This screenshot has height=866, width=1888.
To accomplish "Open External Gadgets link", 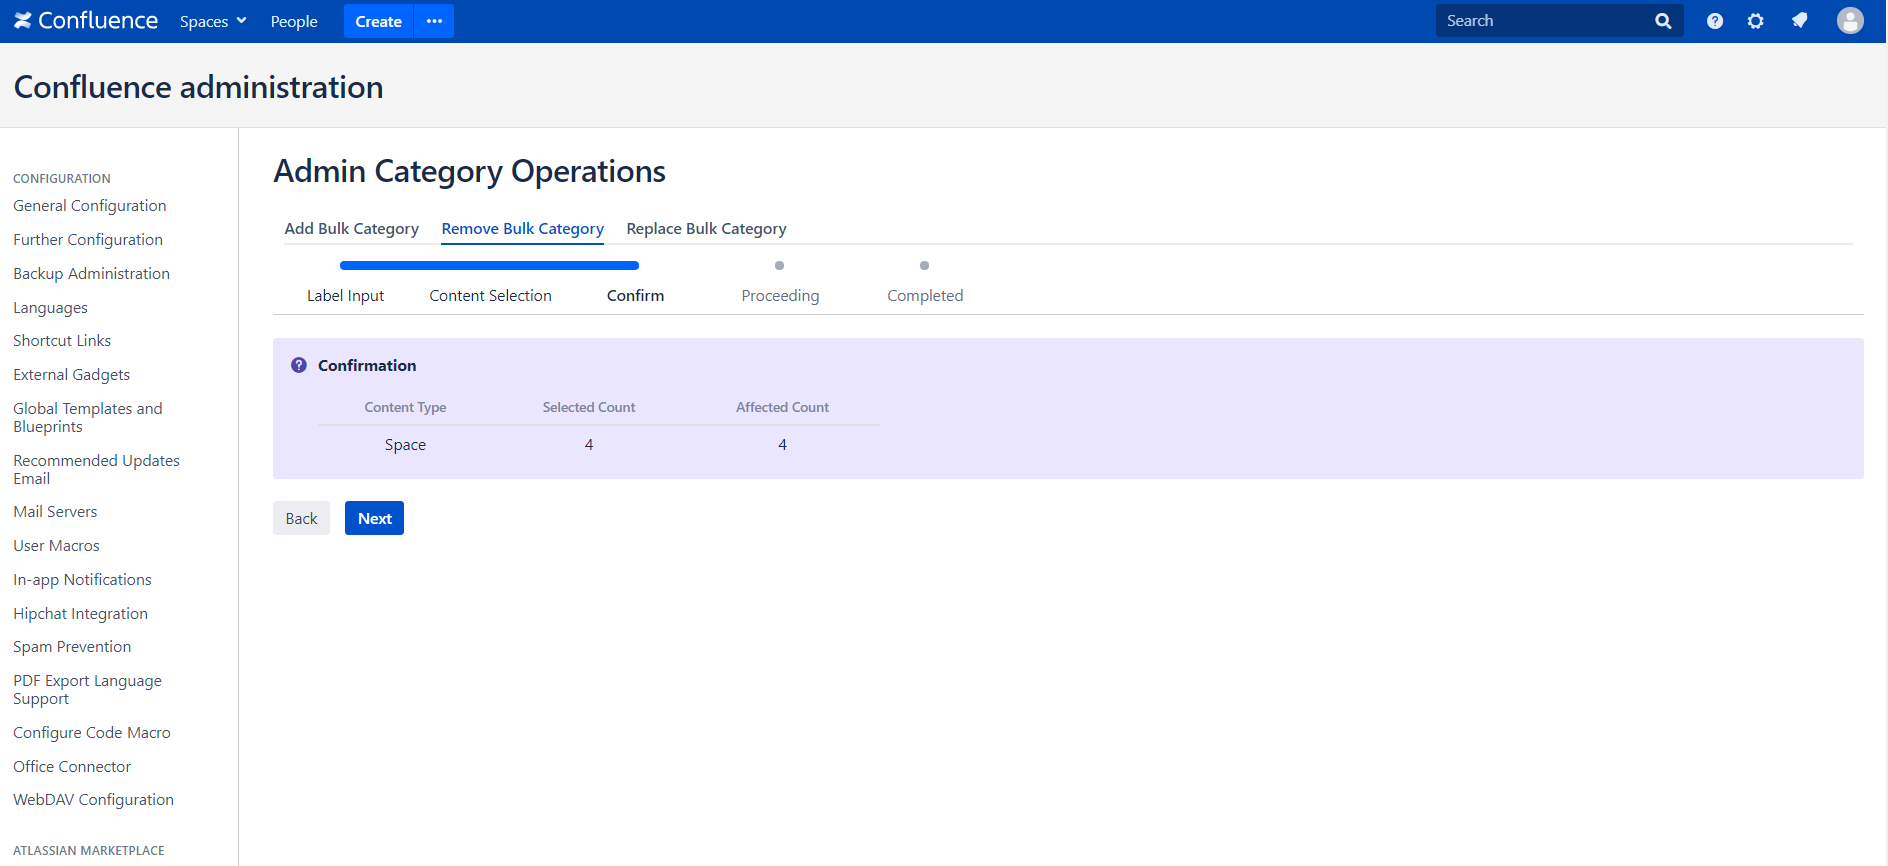I will (72, 375).
